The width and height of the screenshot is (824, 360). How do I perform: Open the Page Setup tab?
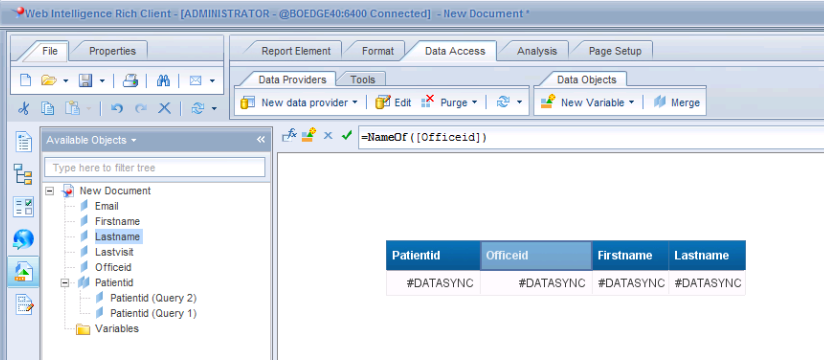(615, 51)
